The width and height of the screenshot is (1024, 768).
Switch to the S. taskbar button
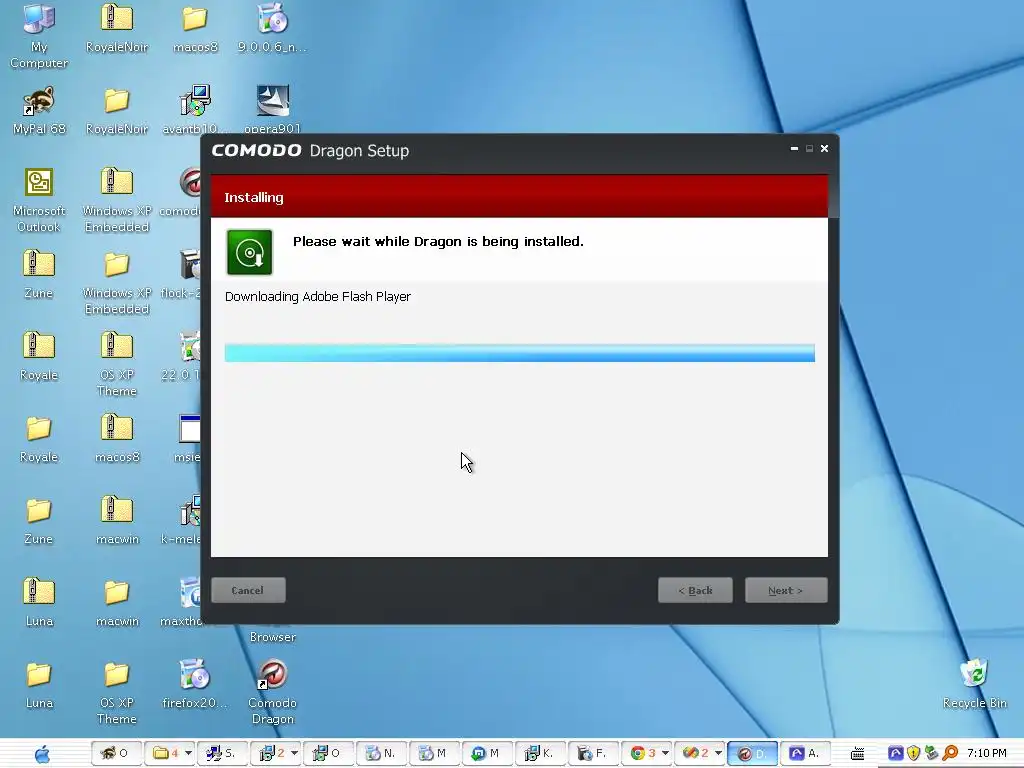tap(223, 753)
